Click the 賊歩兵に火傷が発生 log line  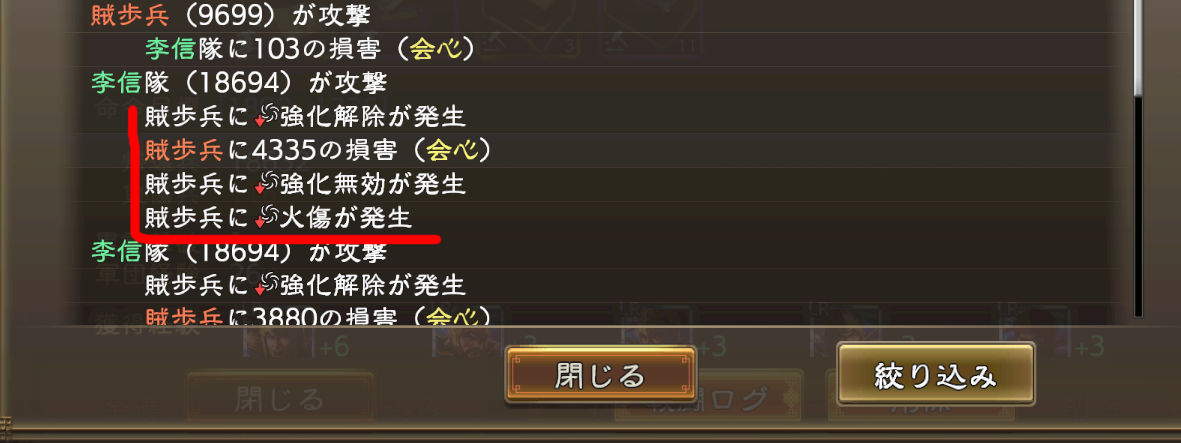coord(279,218)
